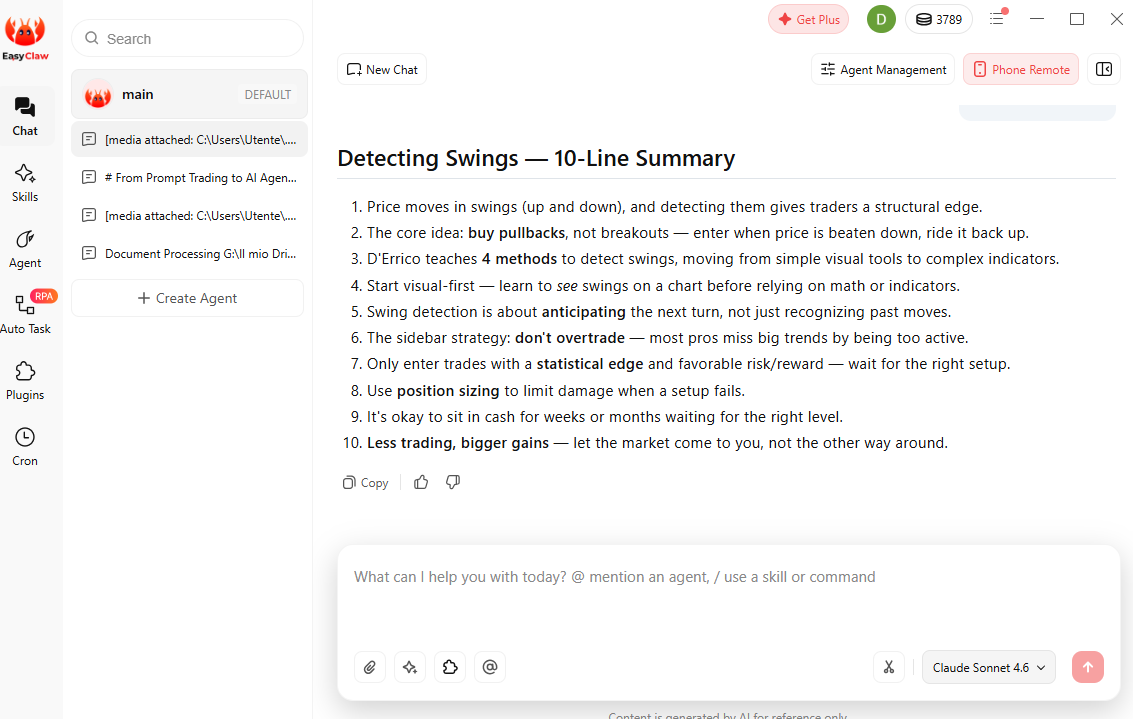Click the magnifier icon in Search
This screenshot has width=1133, height=719.
coord(92,38)
